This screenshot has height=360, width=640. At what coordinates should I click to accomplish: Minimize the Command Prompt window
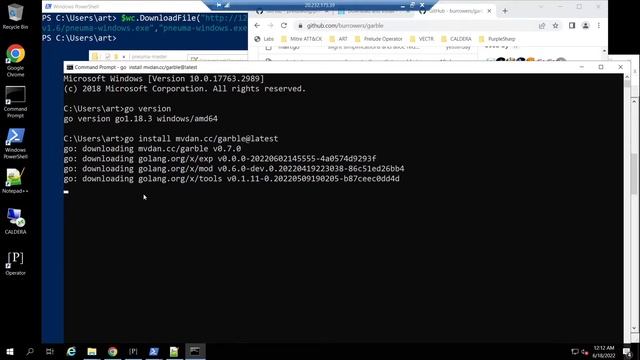tap(582, 67)
